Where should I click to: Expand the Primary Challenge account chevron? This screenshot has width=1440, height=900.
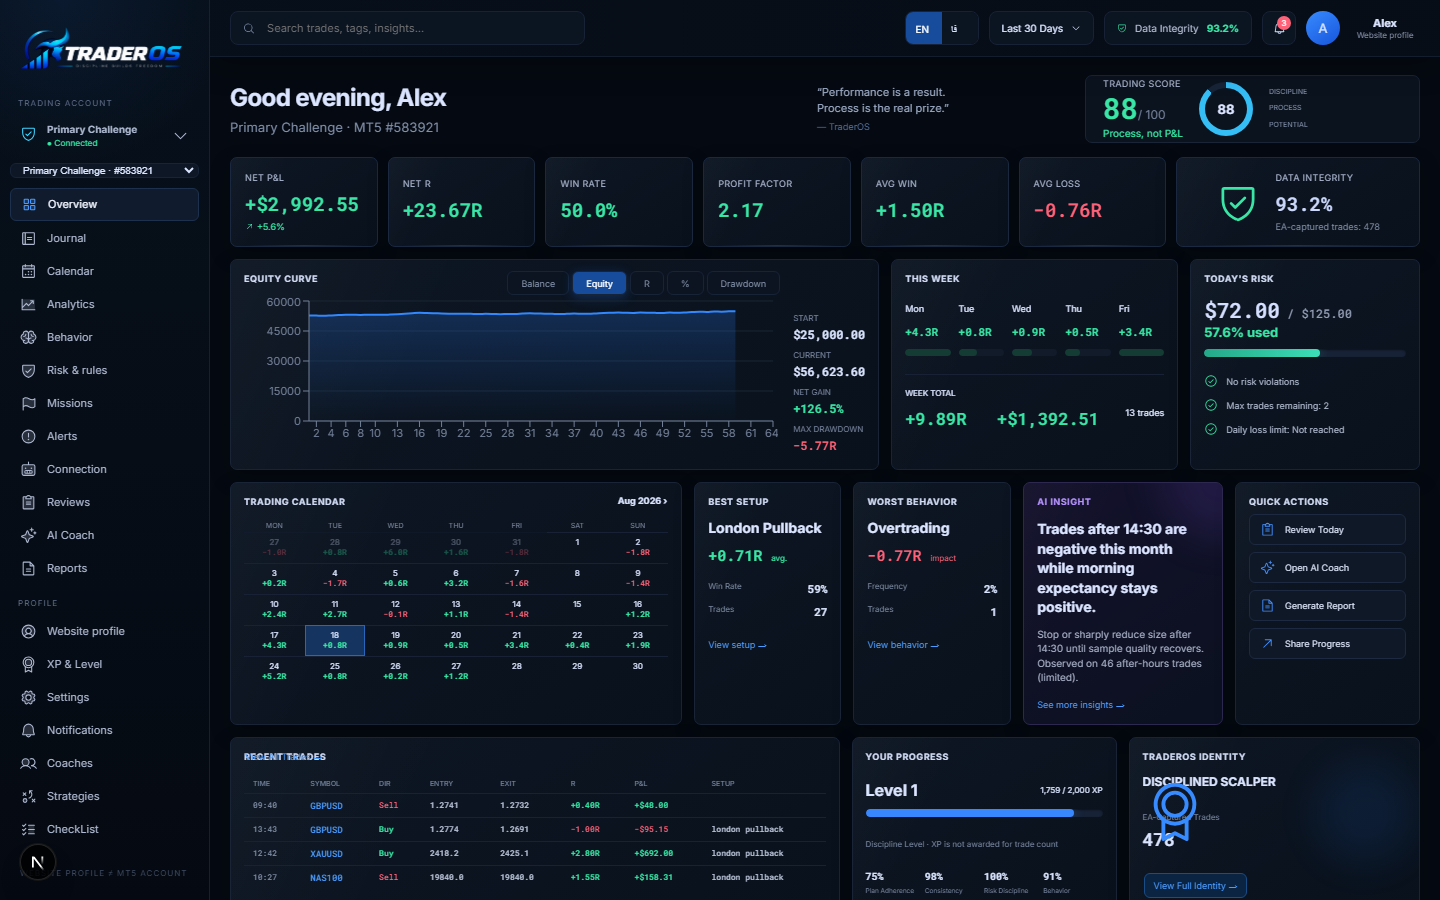coord(180,136)
